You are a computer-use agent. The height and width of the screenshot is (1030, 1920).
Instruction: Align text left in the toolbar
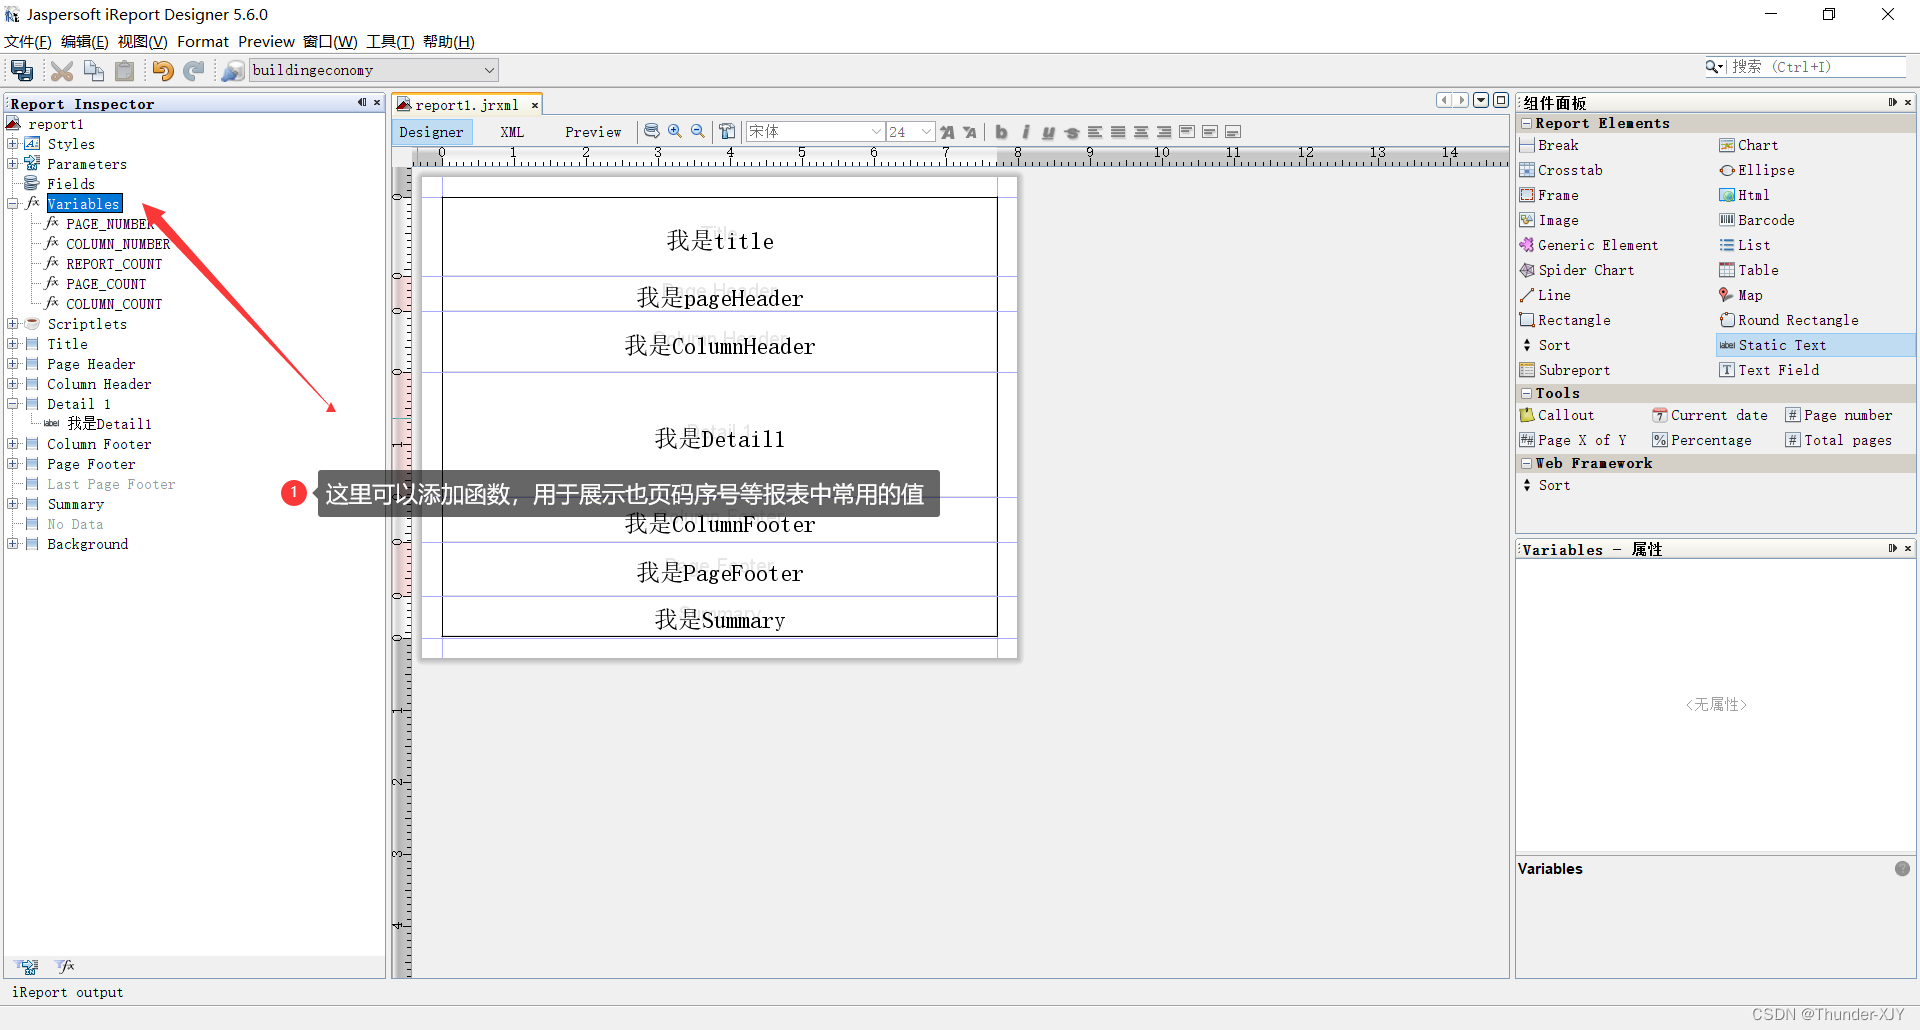[x=1095, y=131]
